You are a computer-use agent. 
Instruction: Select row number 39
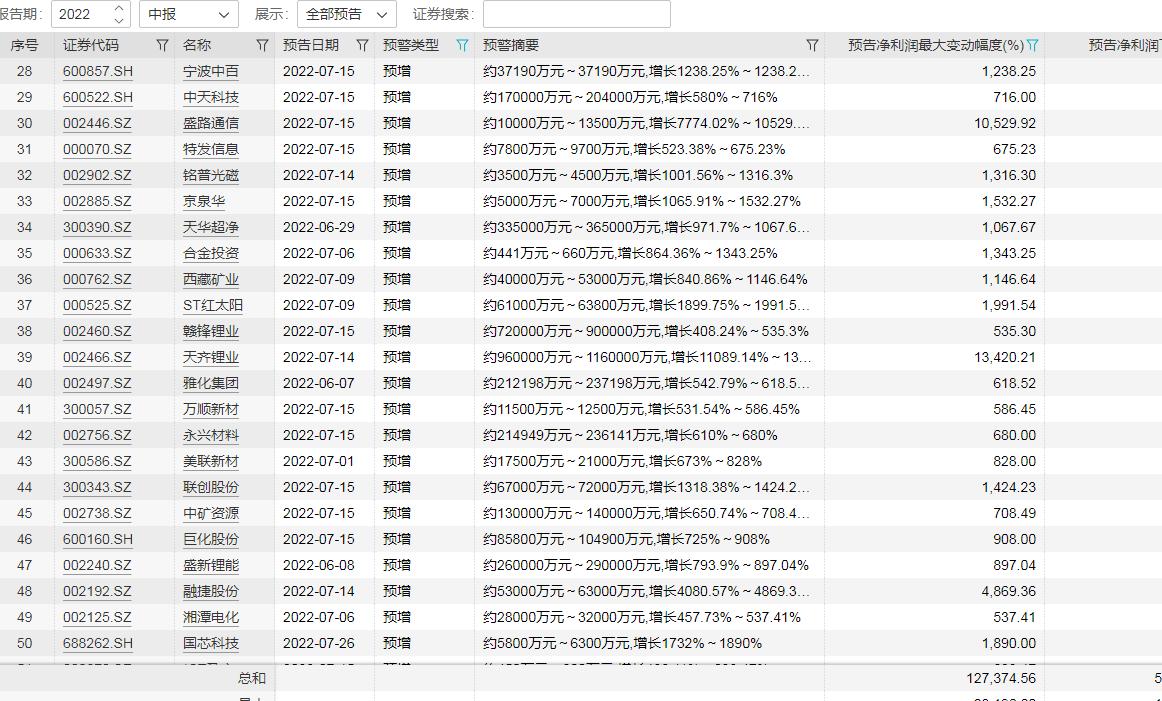[24, 357]
